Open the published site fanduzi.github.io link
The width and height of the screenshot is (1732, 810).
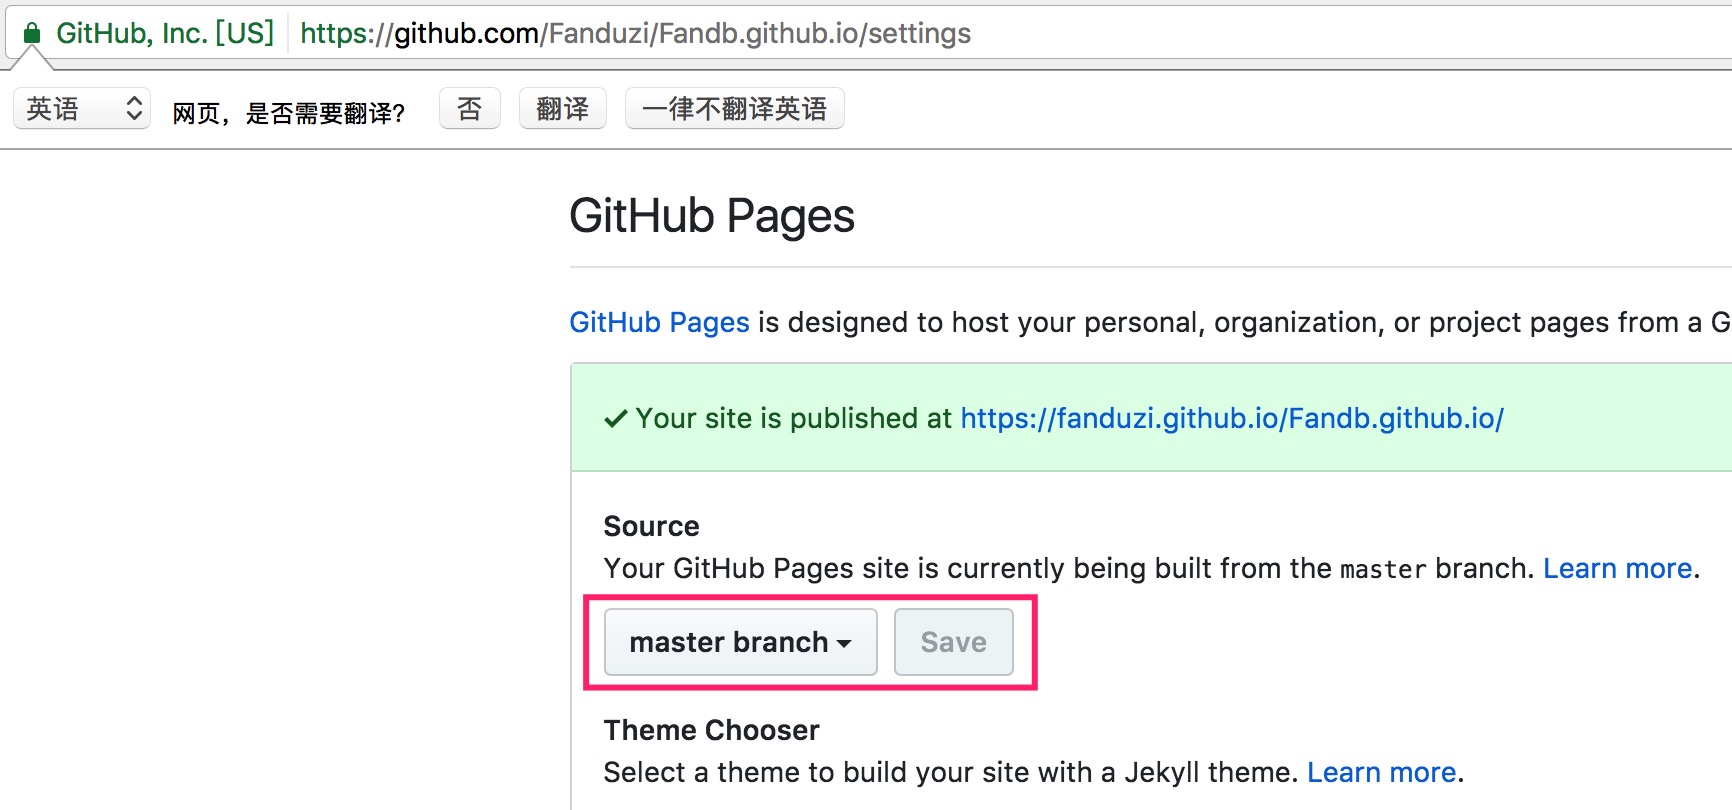coord(1232,418)
